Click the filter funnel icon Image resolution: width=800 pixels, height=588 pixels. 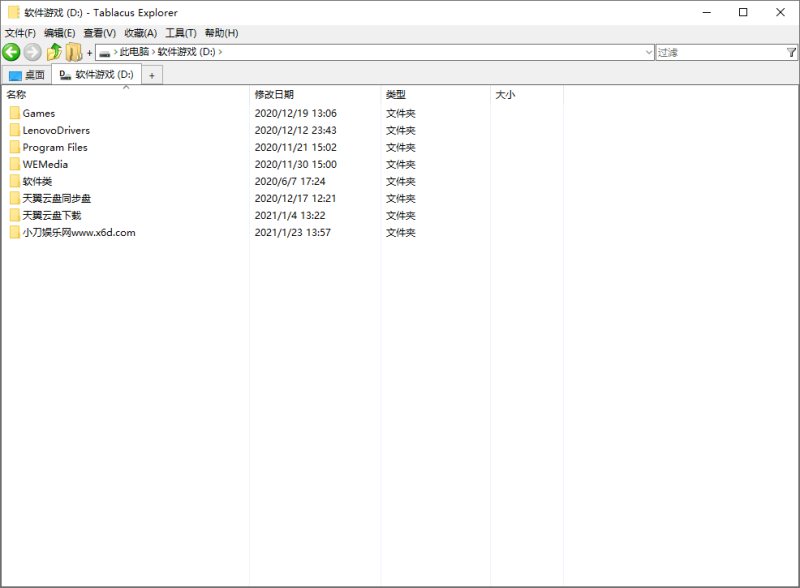tap(791, 52)
